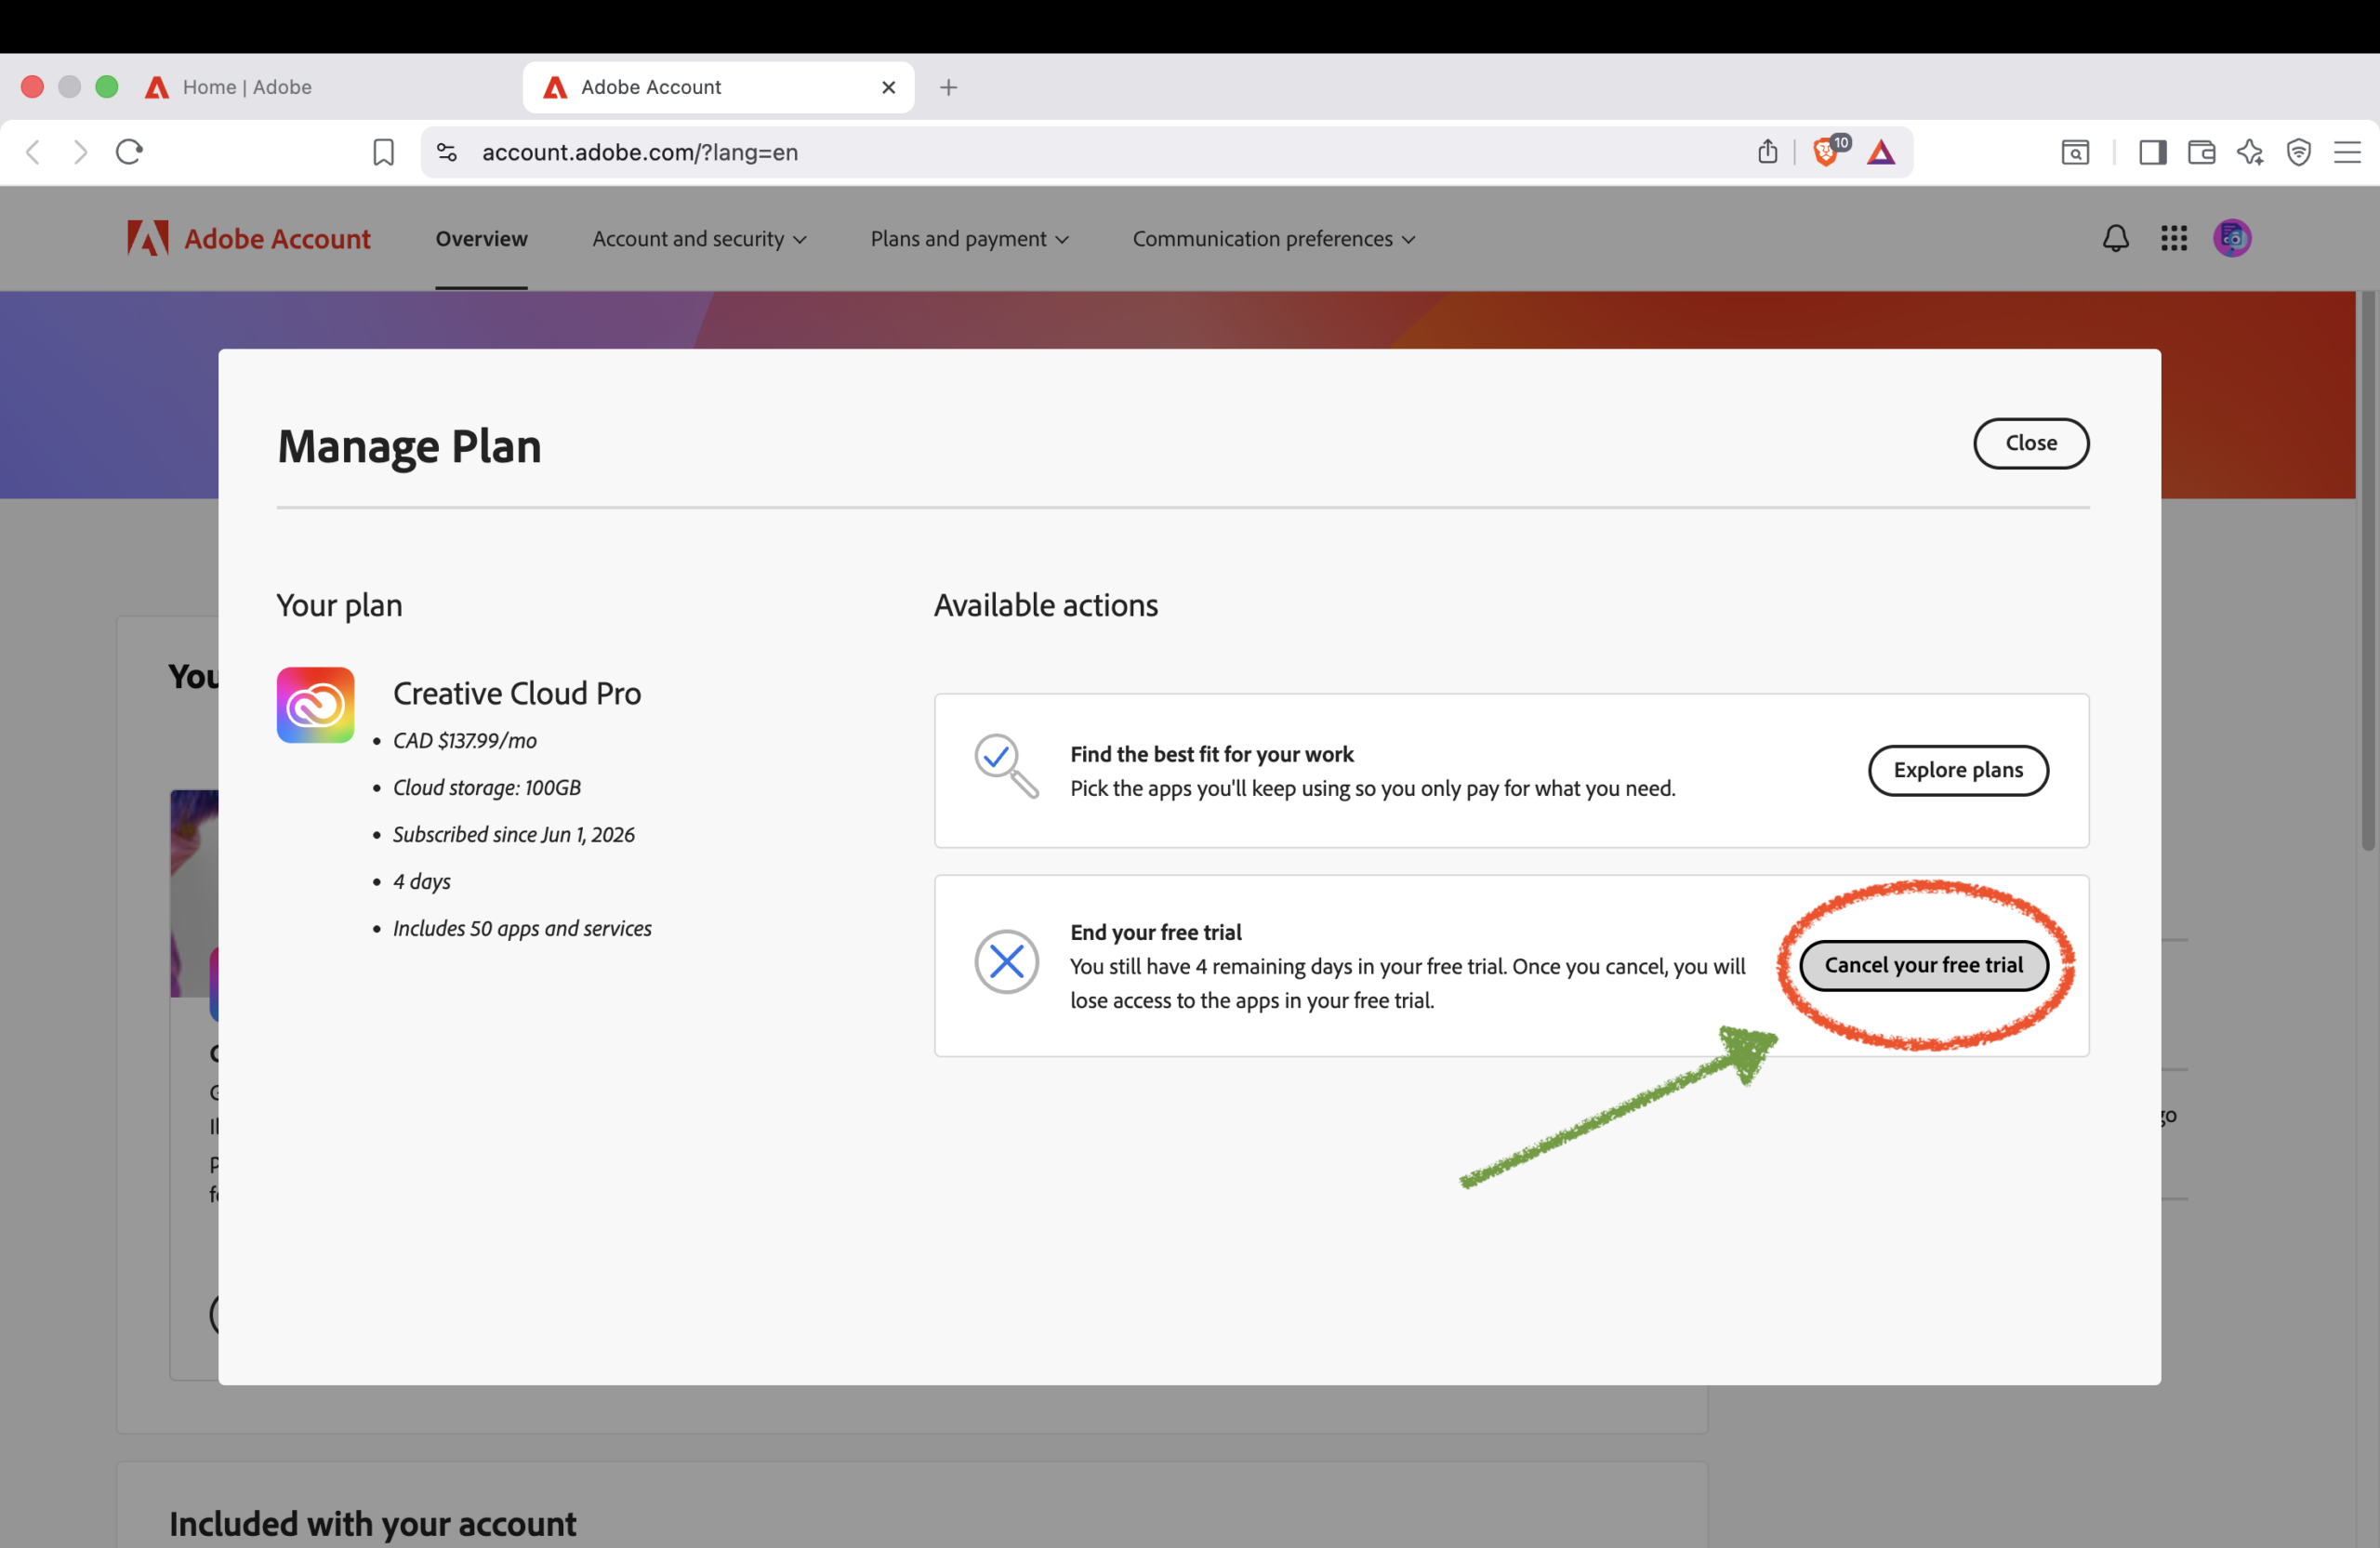This screenshot has height=1548, width=2380.
Task: Open the profile avatar menu
Action: click(2231, 238)
